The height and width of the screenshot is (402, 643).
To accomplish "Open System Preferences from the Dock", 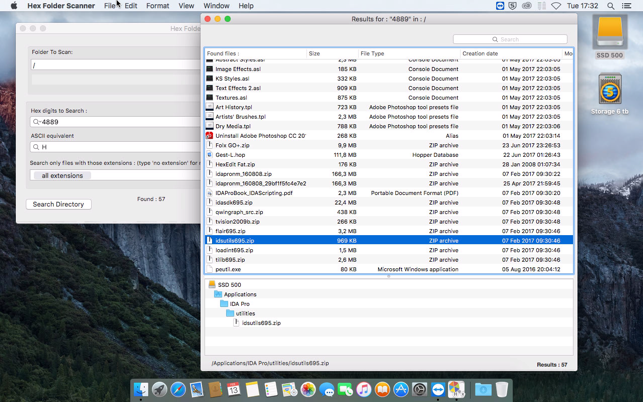I will click(420, 389).
